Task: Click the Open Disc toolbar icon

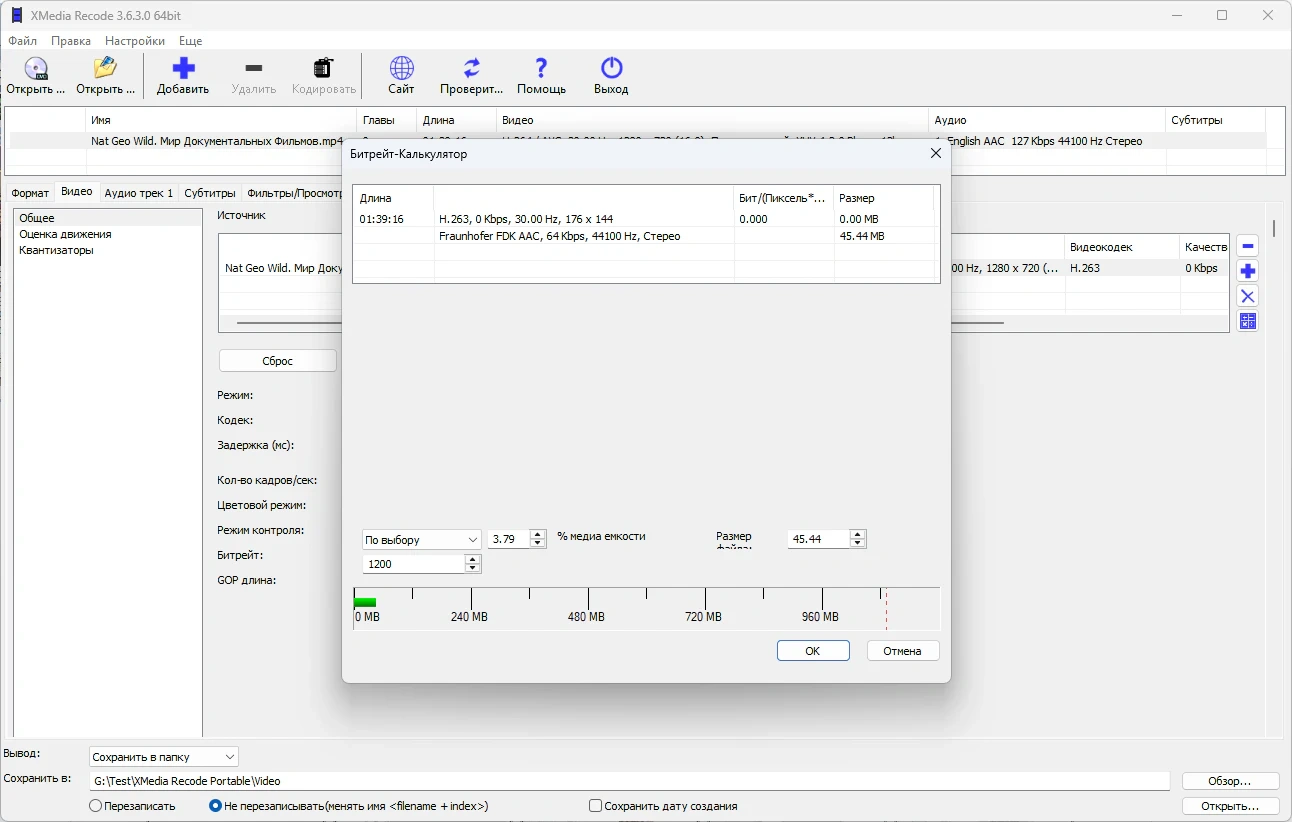Action: (36, 68)
